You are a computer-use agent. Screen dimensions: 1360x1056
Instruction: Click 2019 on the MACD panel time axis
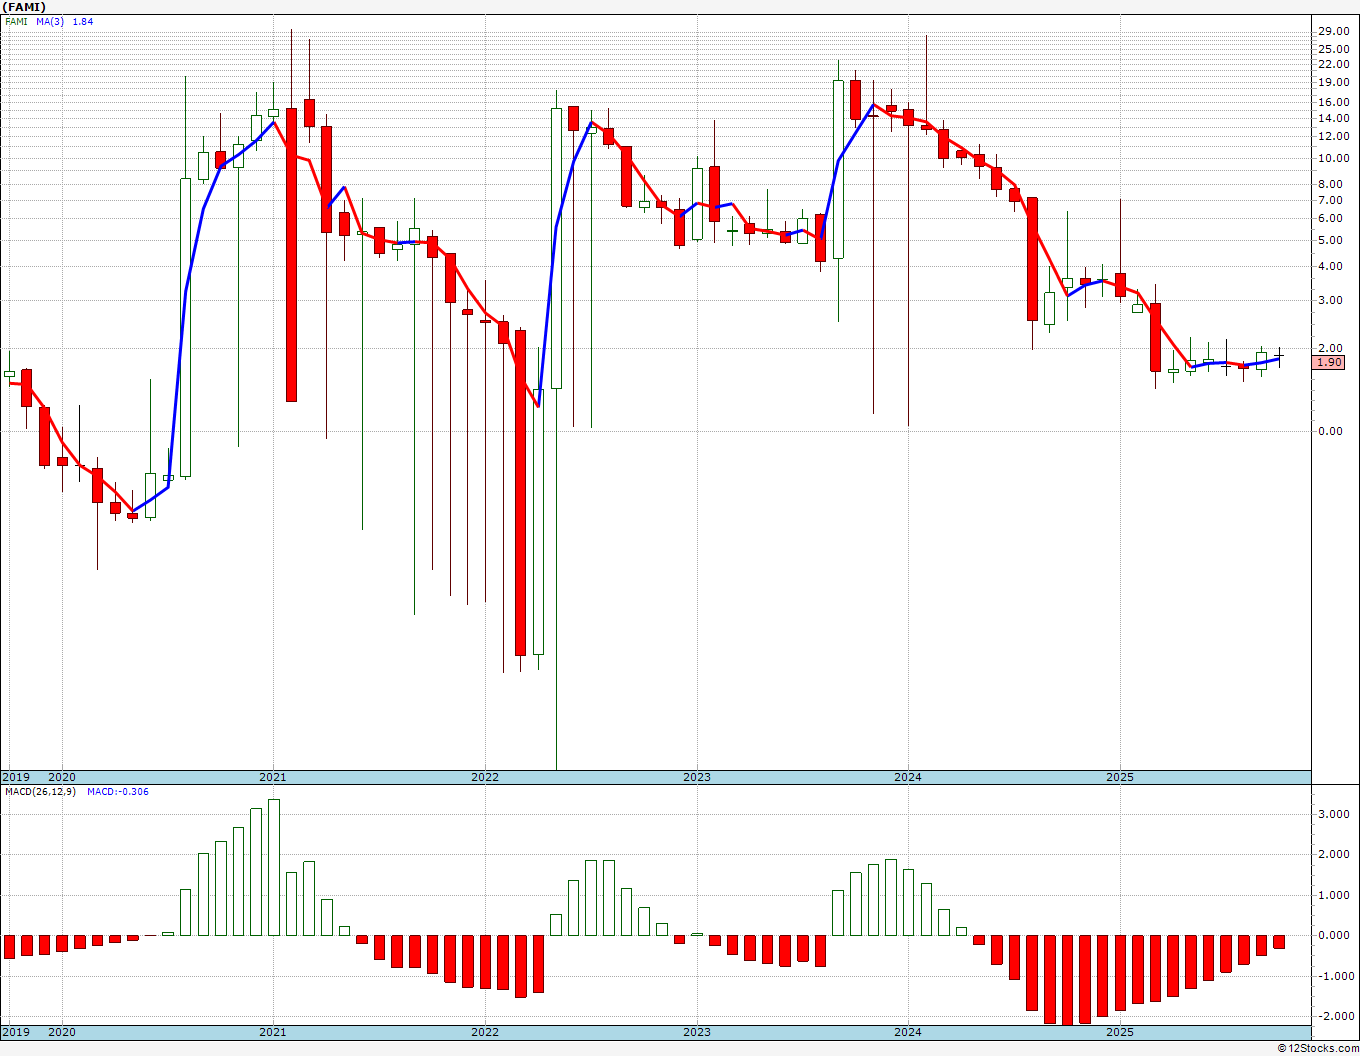click(14, 1032)
